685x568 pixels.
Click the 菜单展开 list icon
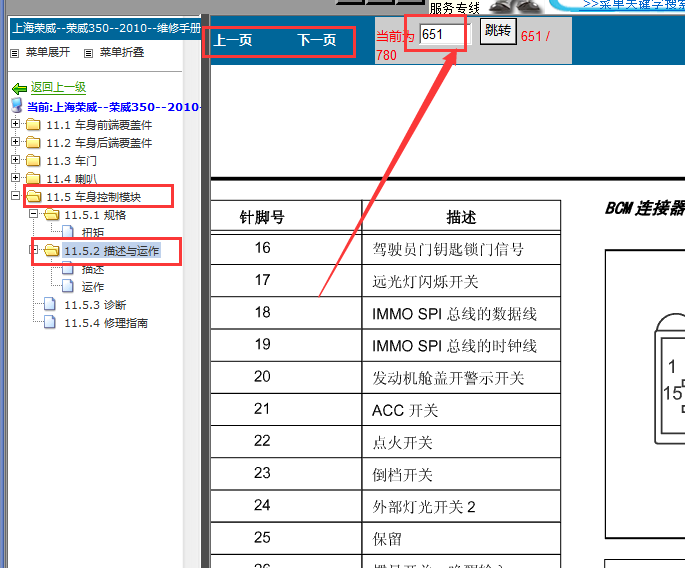(x=14, y=53)
